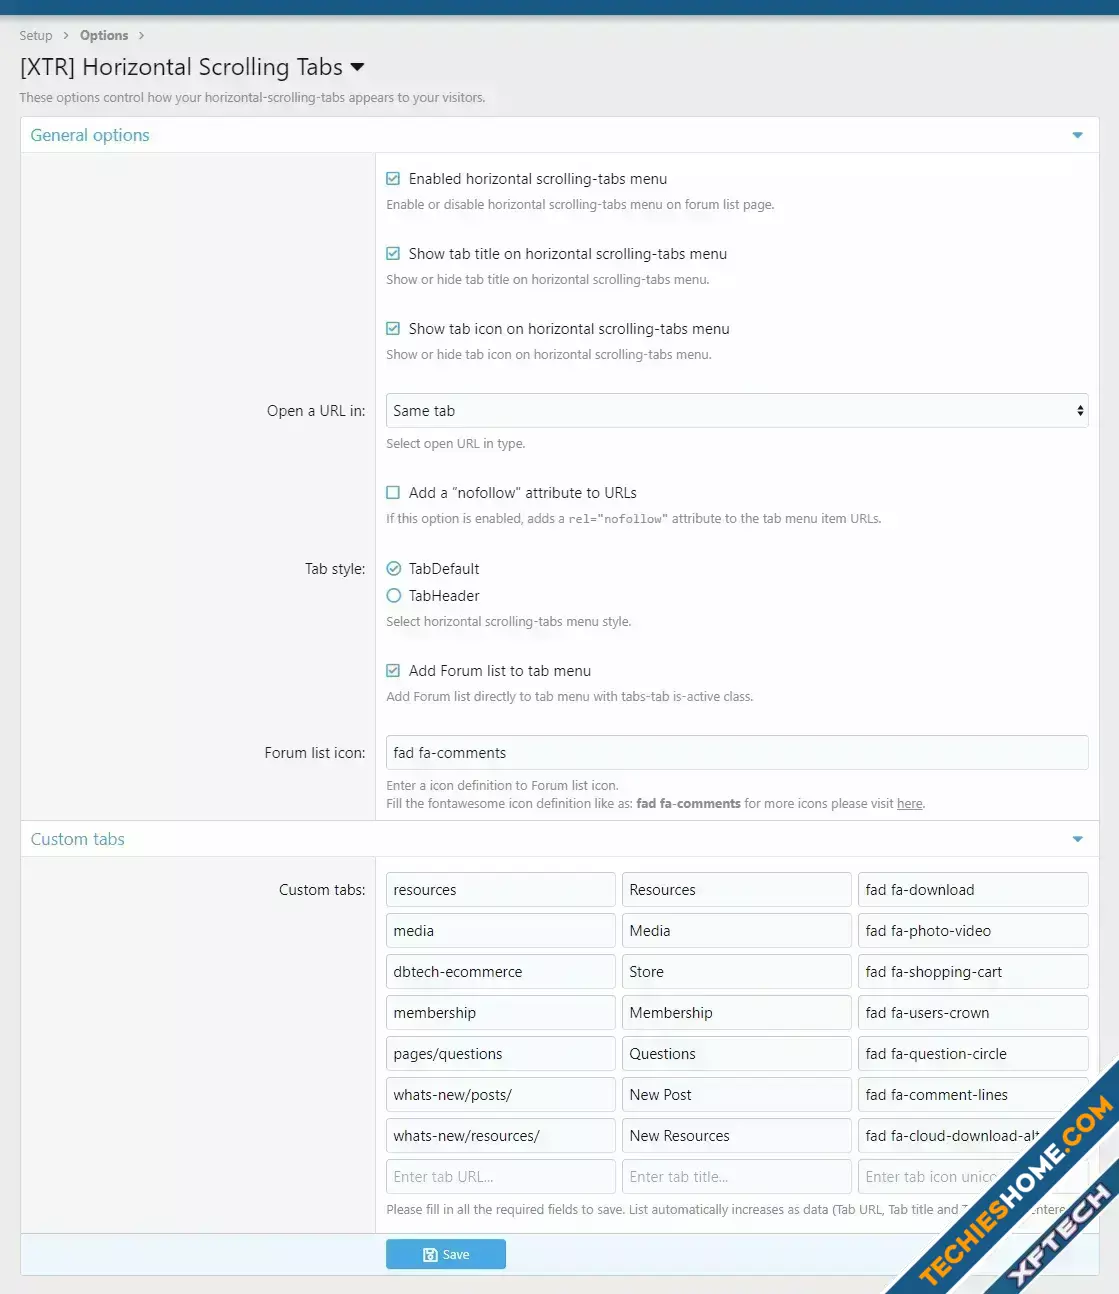Open the title dropdown caret beside Horizontal Scrolling Tabs

click(x=357, y=68)
